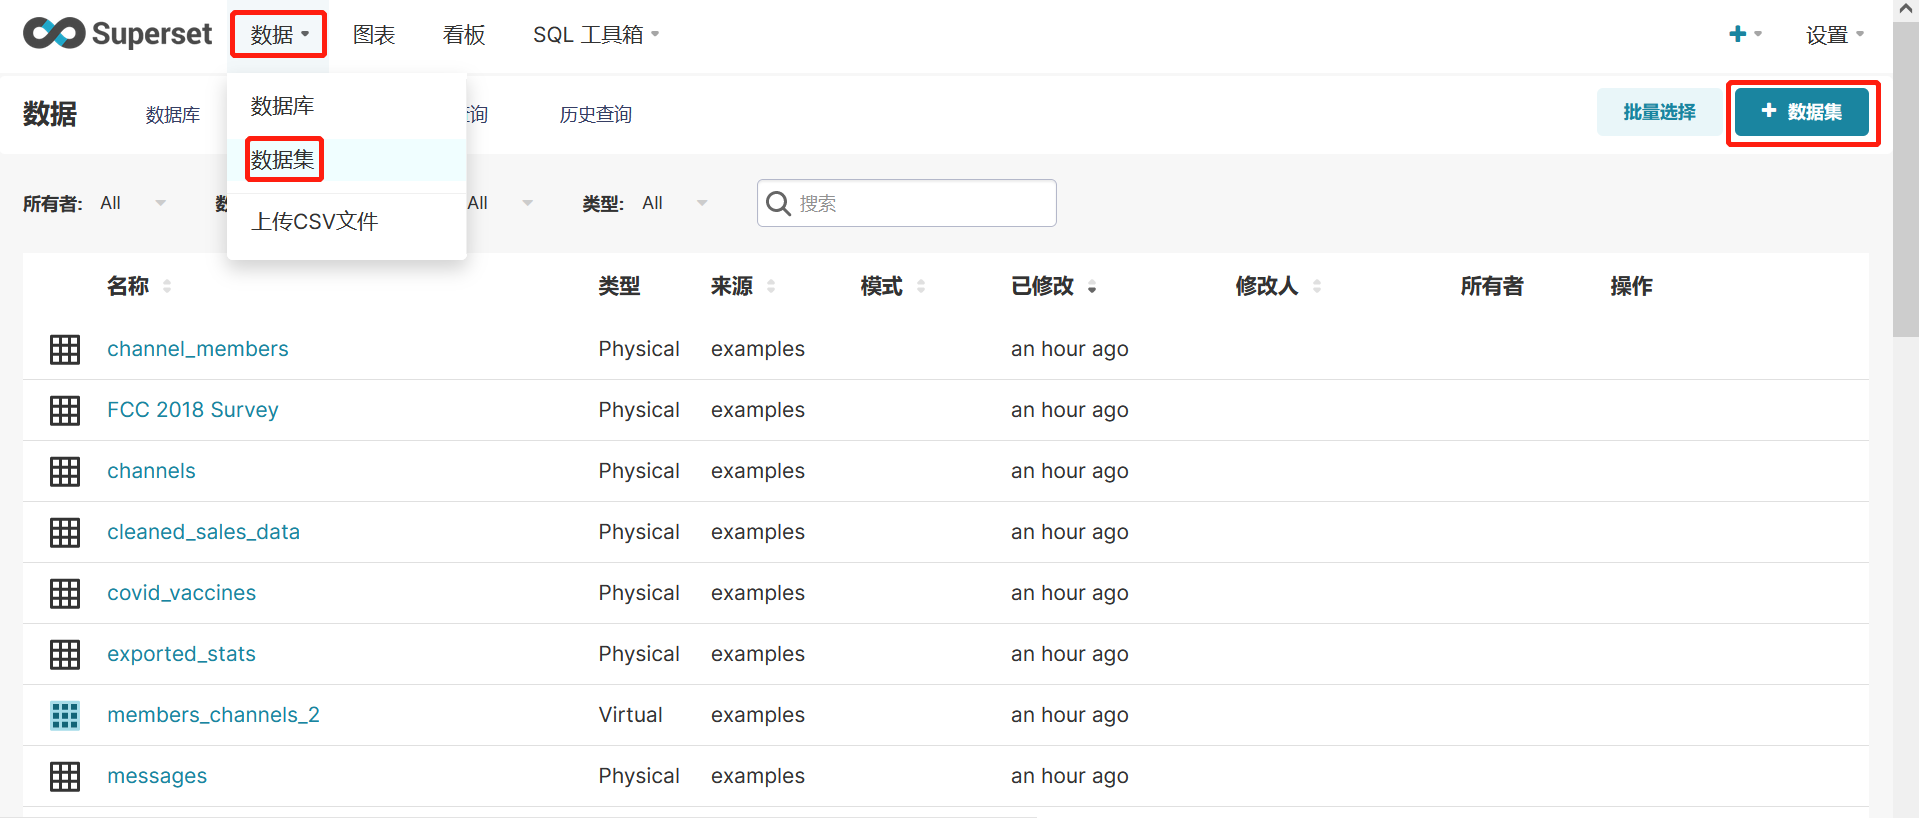Click the messages table icon
Image resolution: width=1919 pixels, height=818 pixels.
pos(65,776)
